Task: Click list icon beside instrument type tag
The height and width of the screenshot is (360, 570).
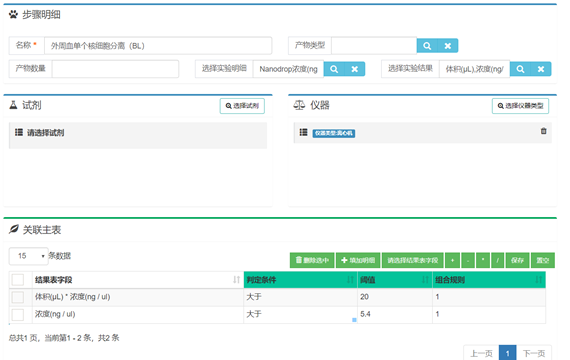Action: [x=304, y=132]
